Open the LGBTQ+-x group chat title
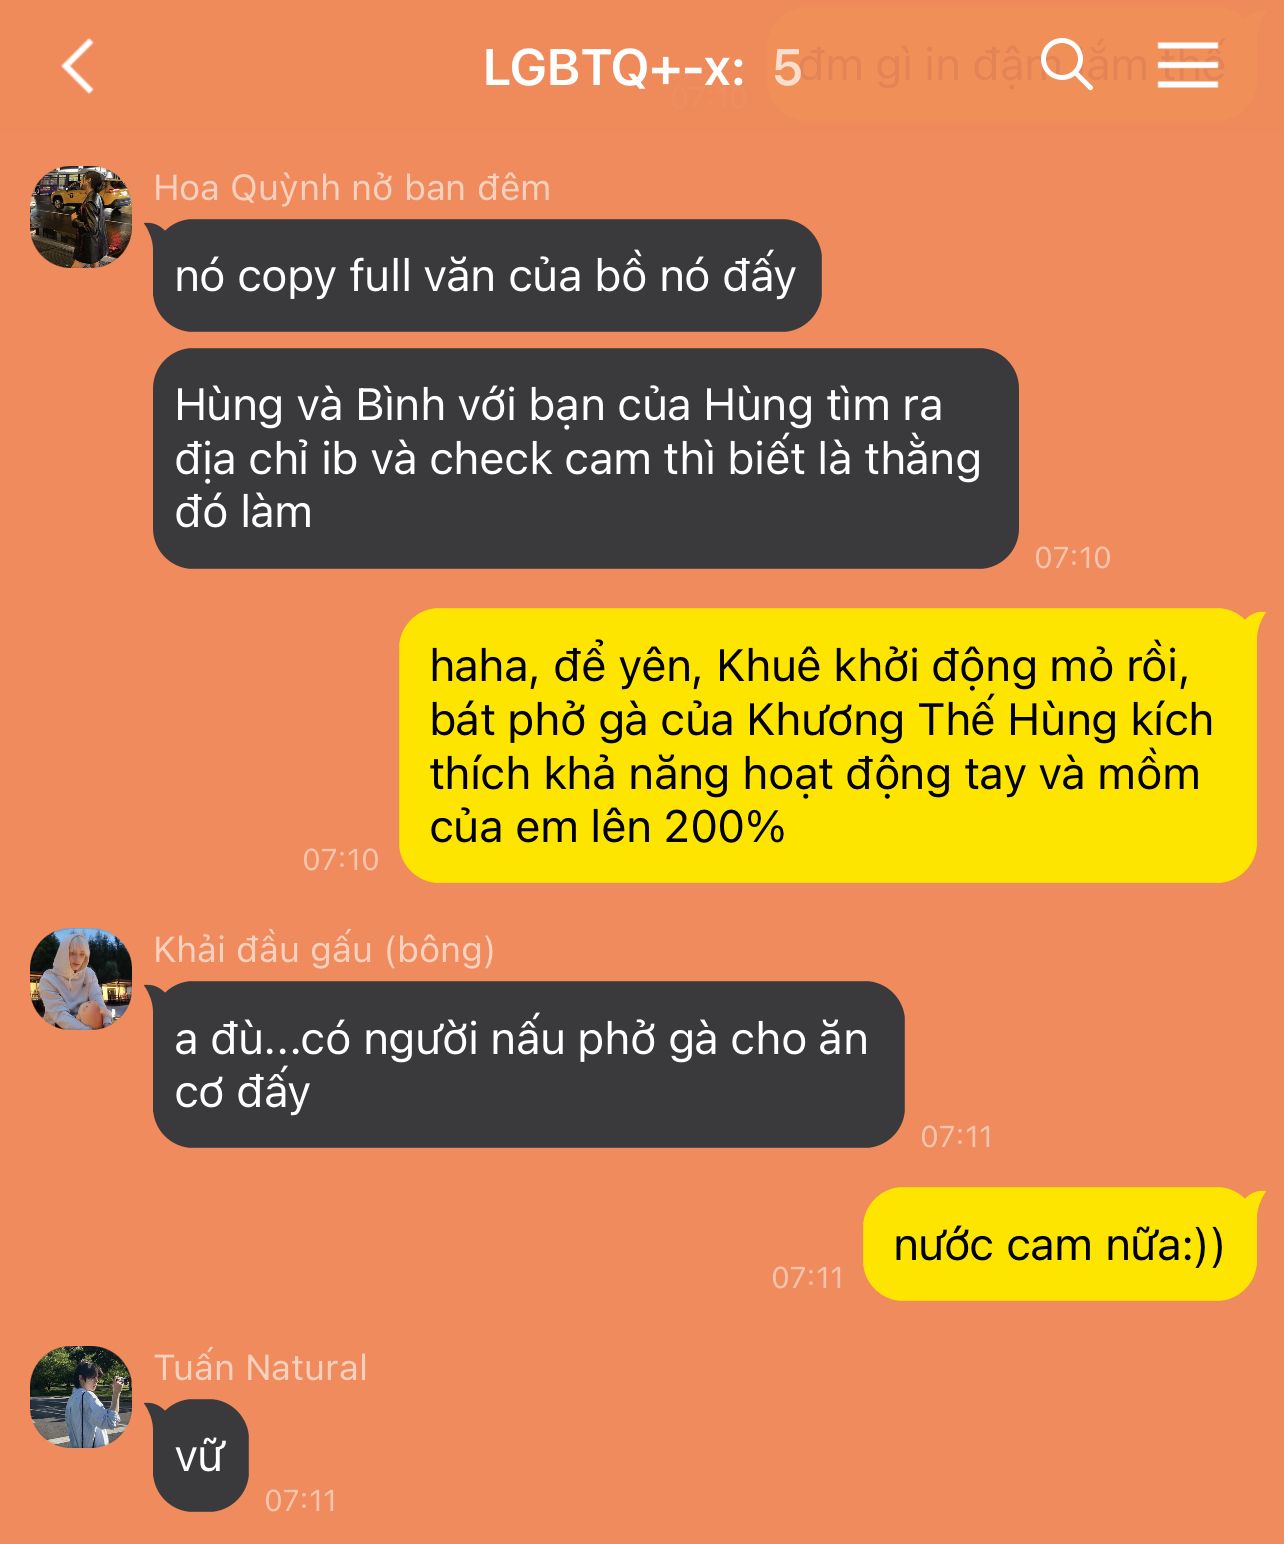The width and height of the screenshot is (1284, 1544). pos(614,68)
